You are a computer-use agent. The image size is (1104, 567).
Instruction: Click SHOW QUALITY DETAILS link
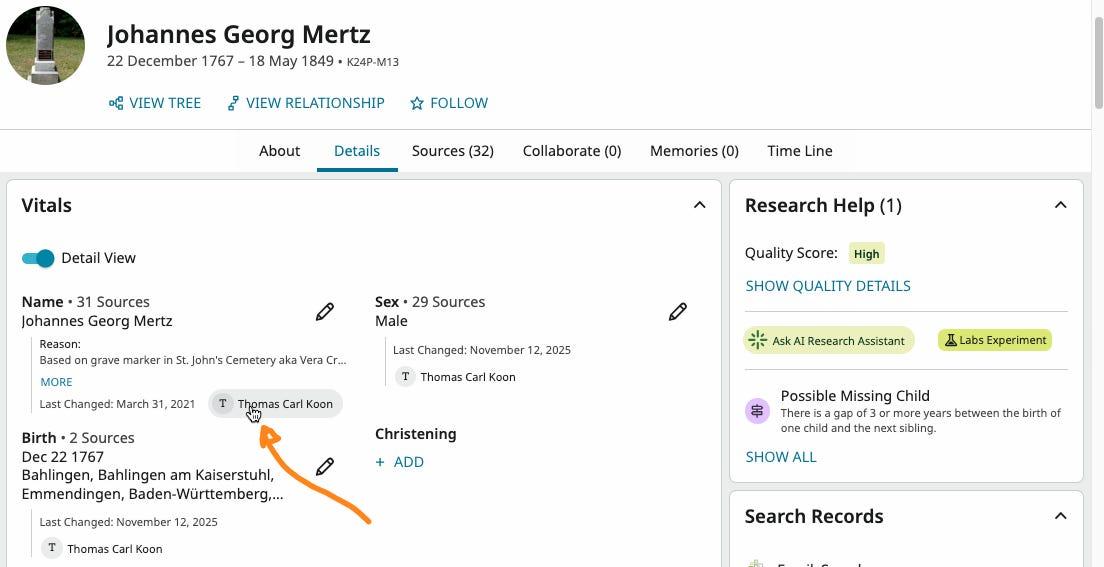click(x=828, y=286)
